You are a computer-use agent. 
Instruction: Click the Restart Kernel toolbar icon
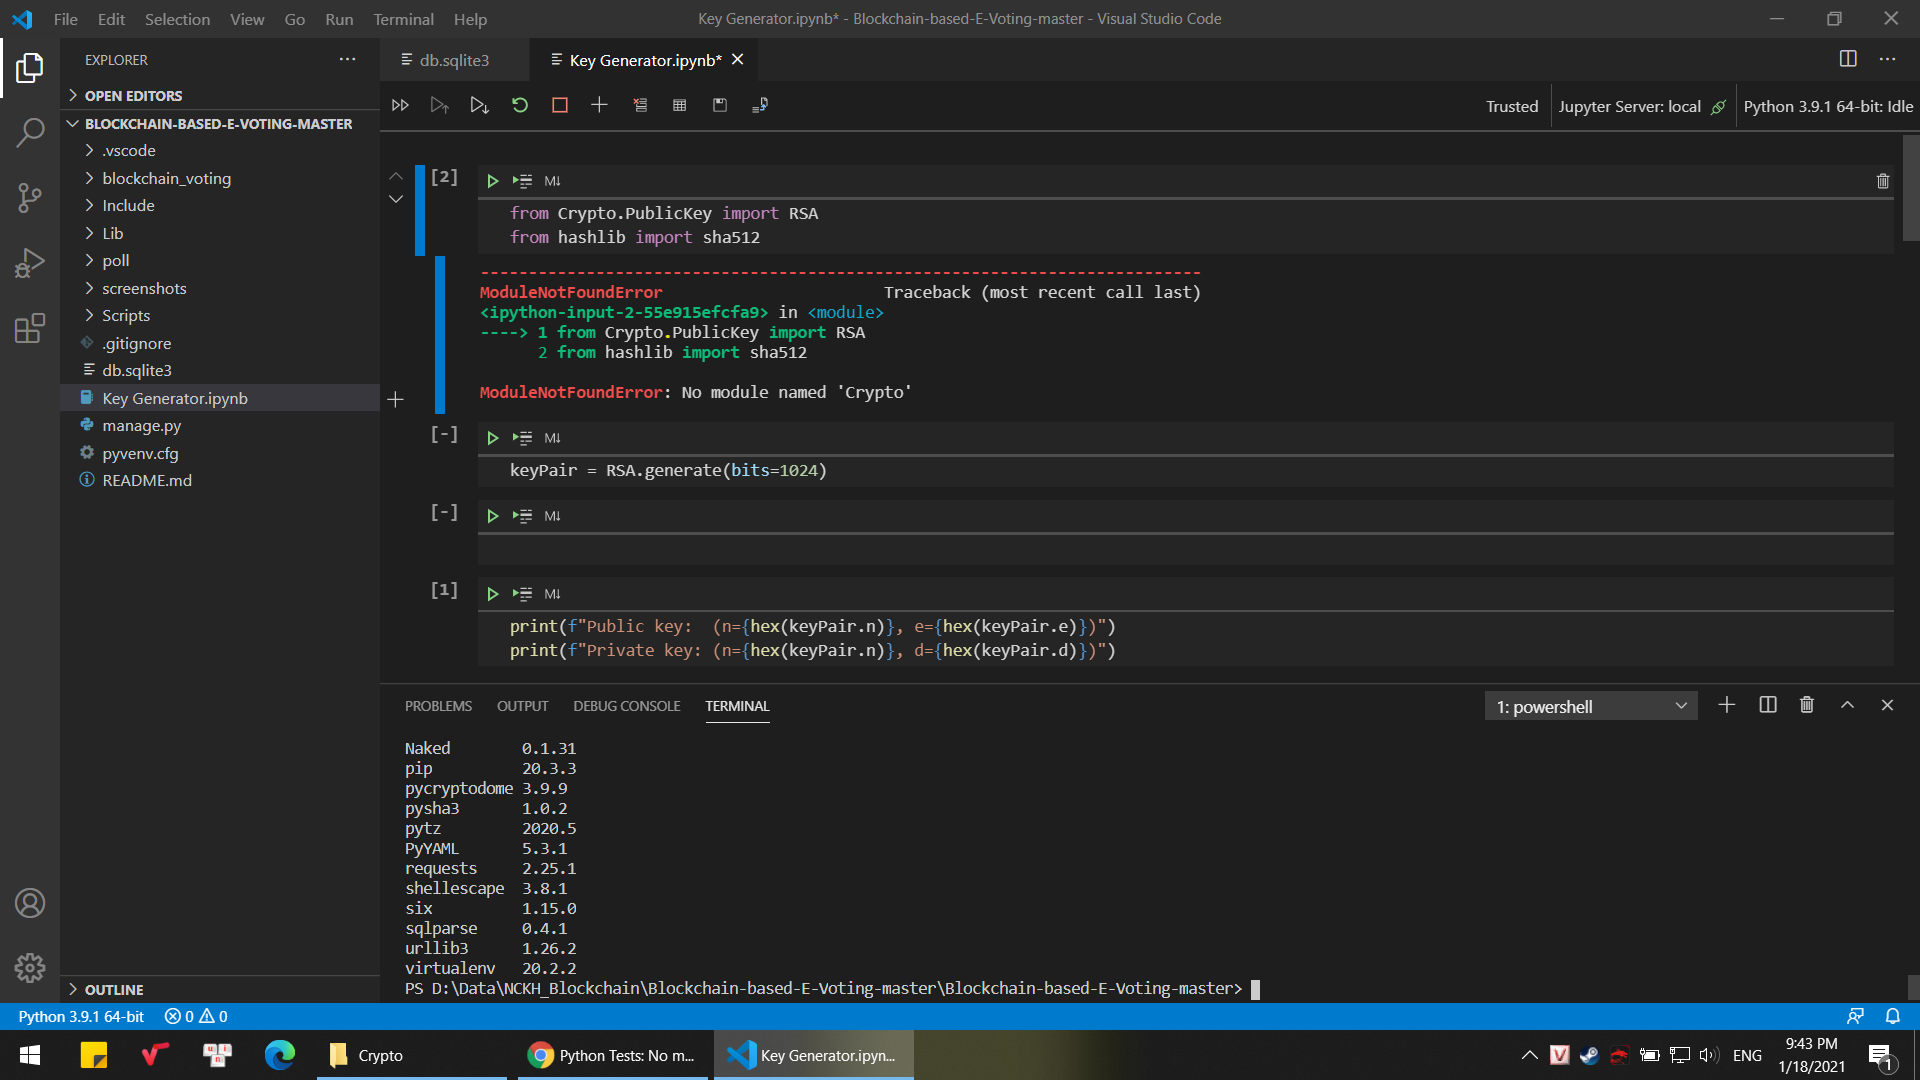coord(520,104)
